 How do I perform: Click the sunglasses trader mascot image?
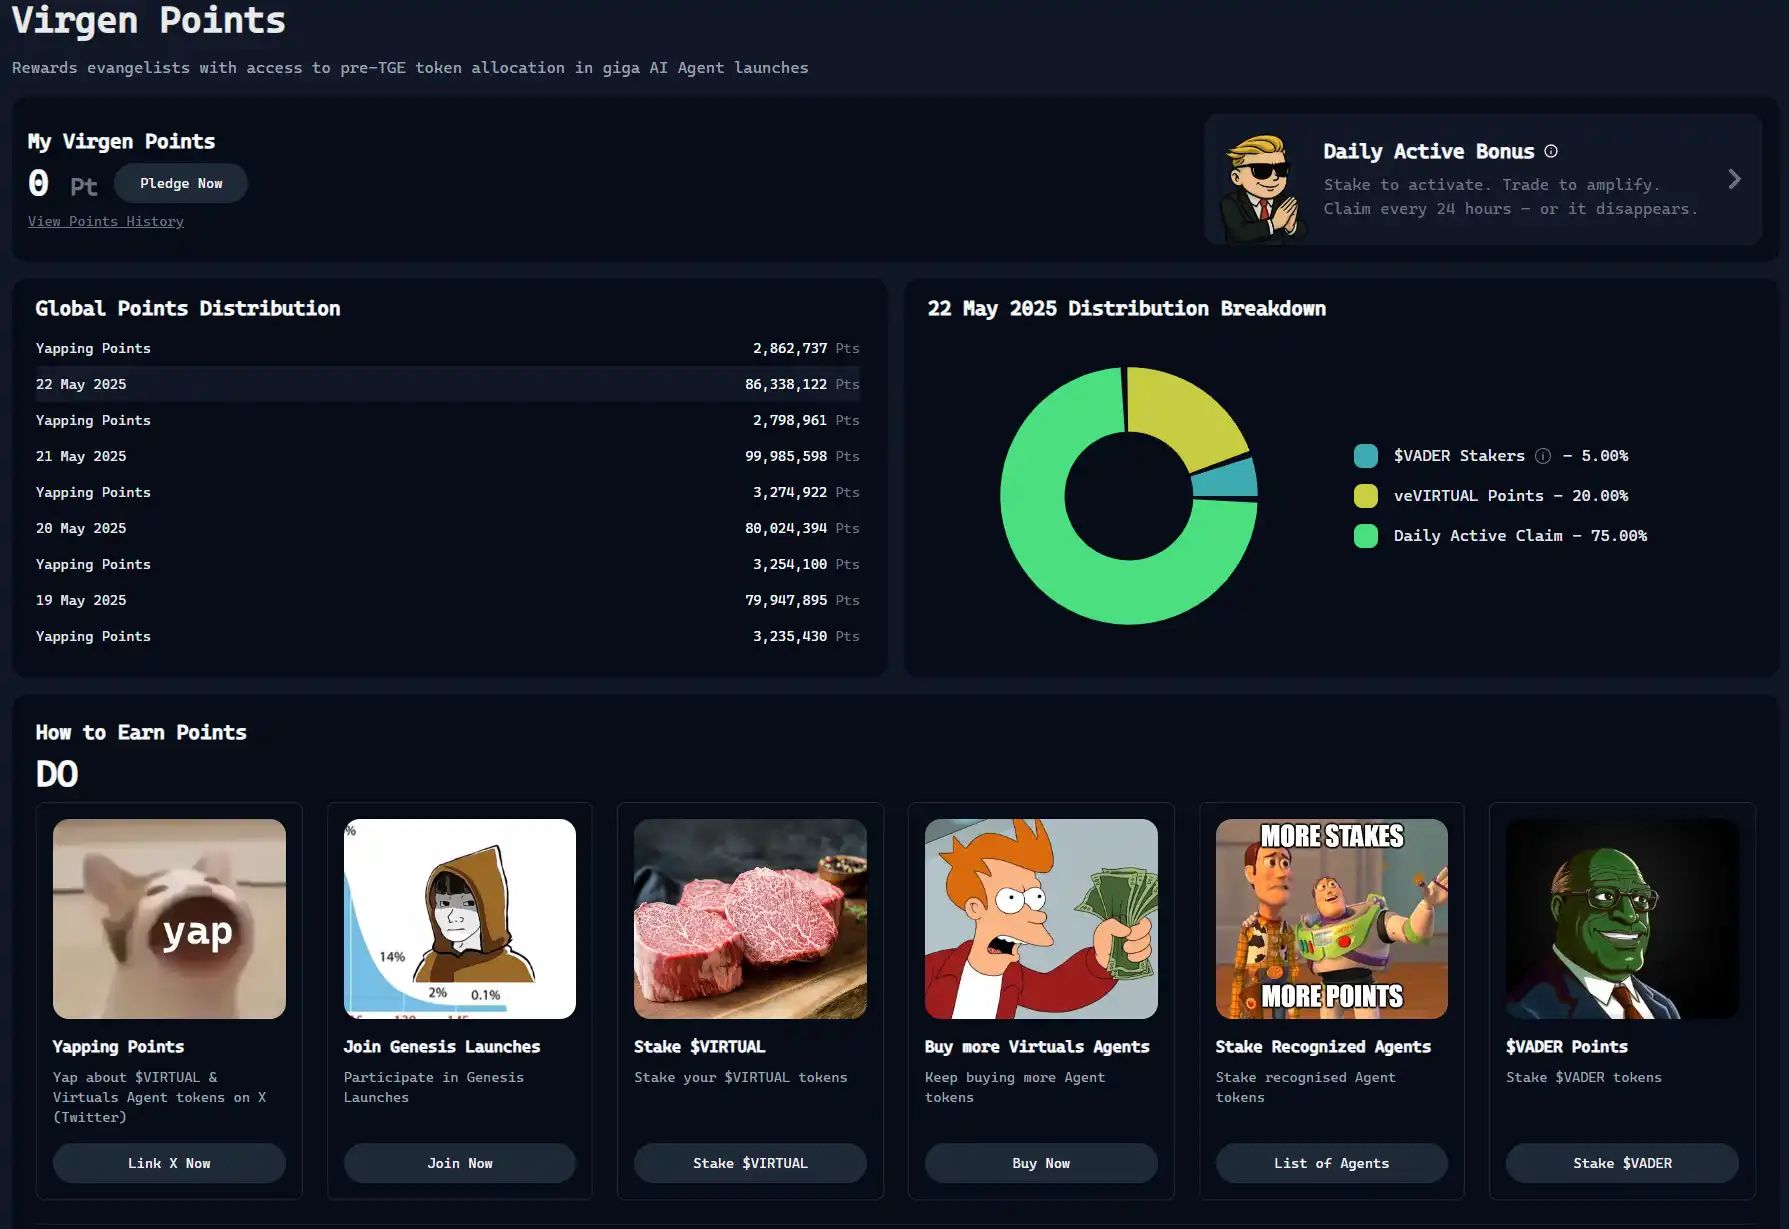(1262, 187)
